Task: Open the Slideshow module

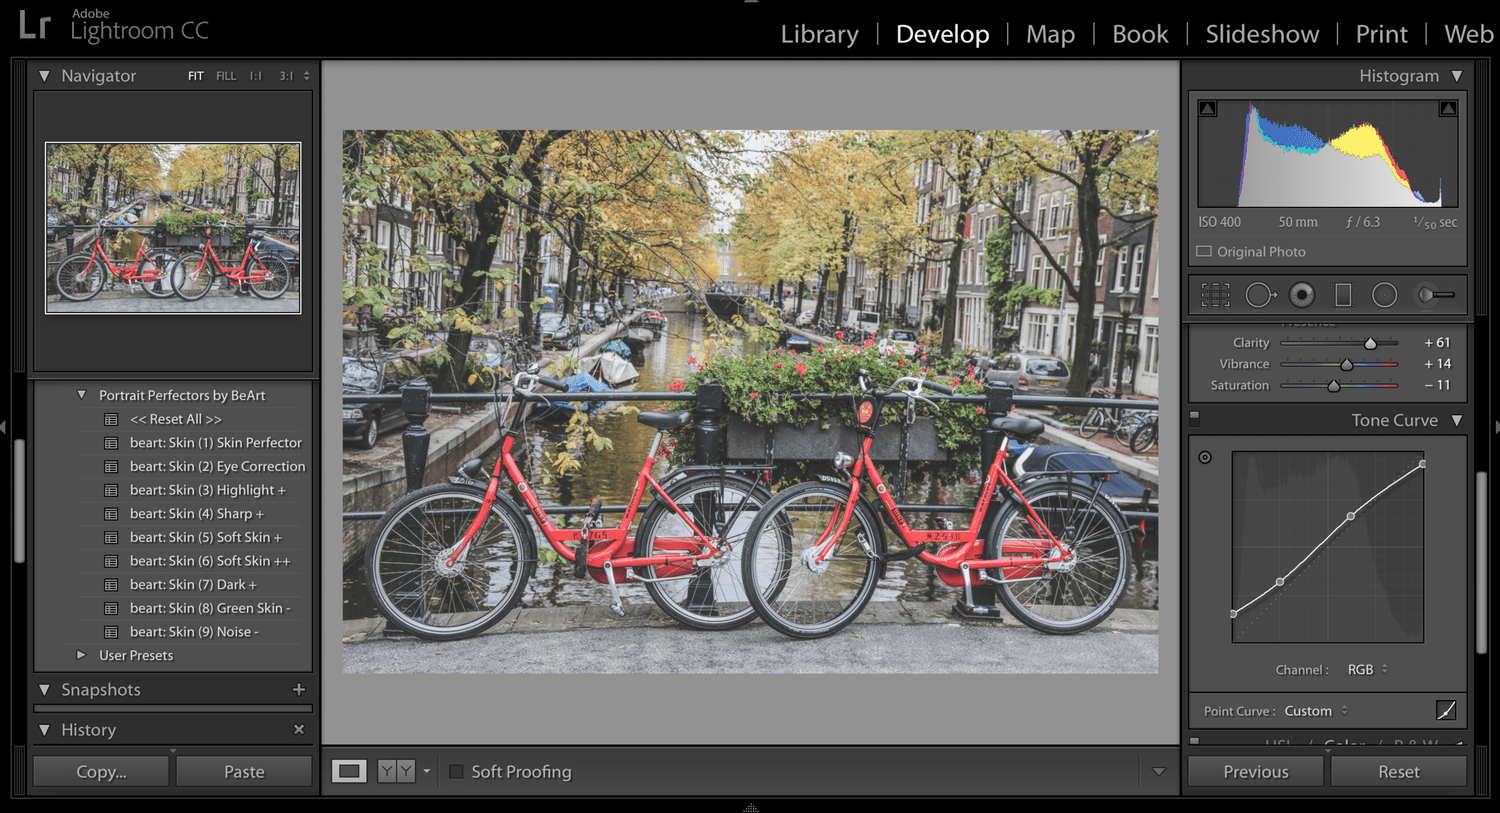Action: coord(1262,33)
